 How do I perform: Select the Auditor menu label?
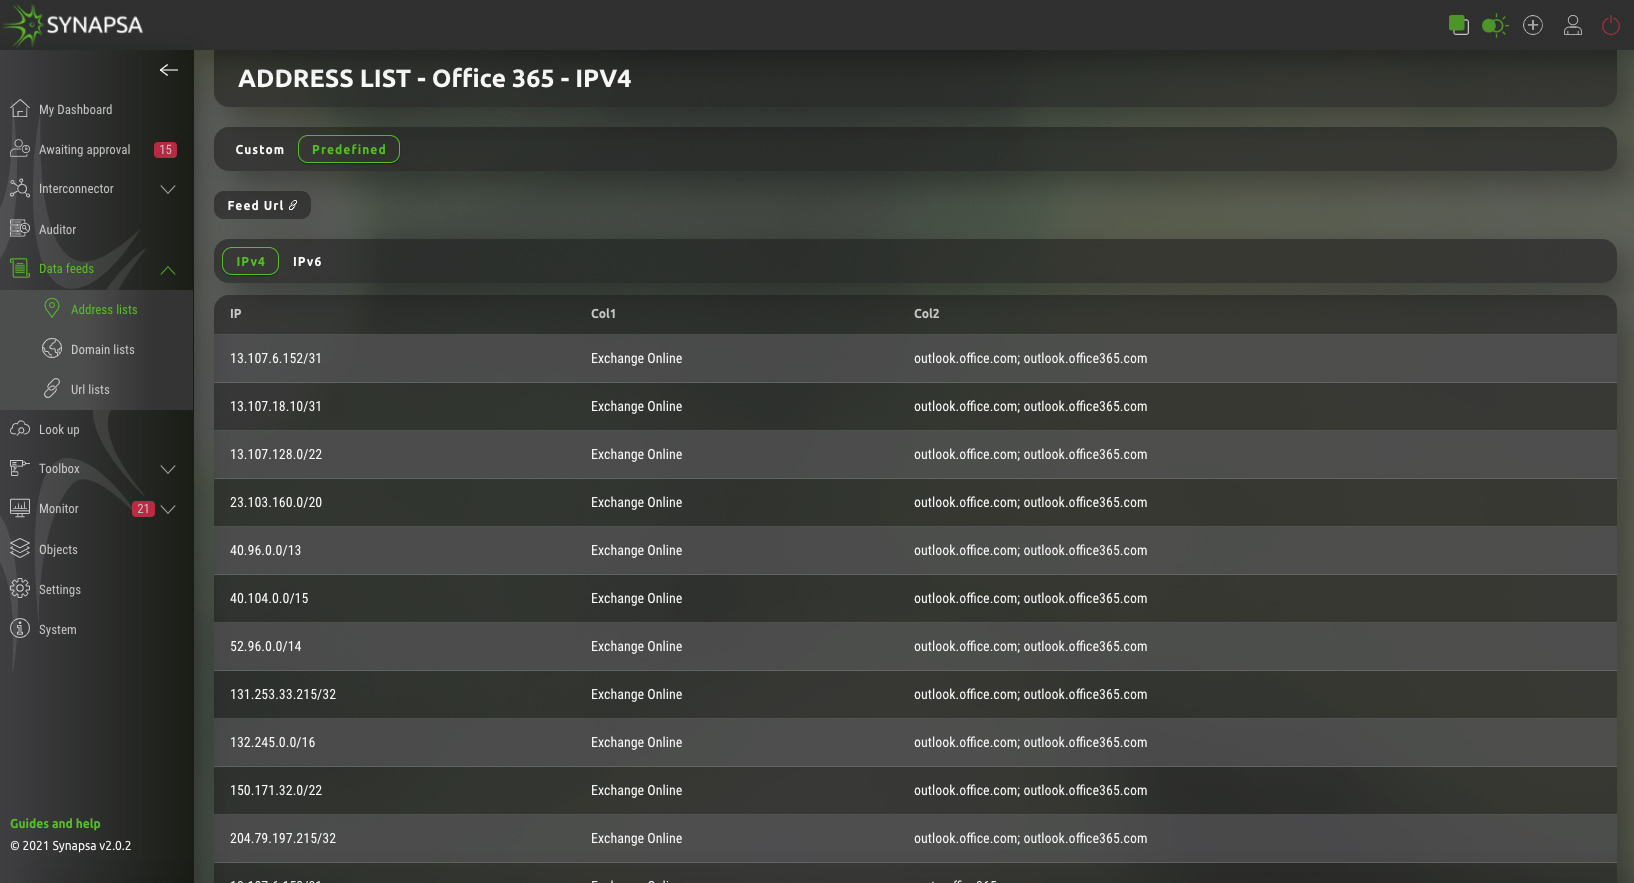pyautogui.click(x=57, y=230)
